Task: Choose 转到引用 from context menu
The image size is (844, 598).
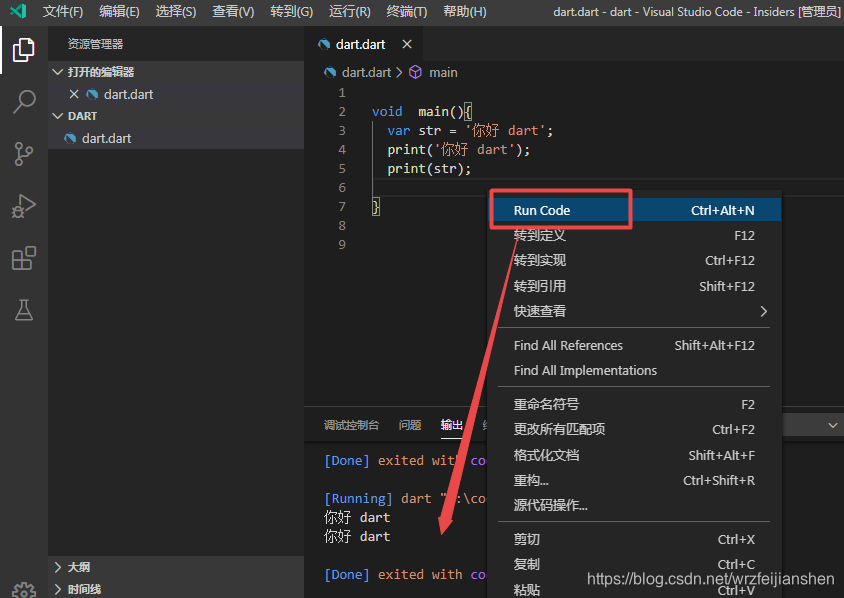Action: pos(634,286)
